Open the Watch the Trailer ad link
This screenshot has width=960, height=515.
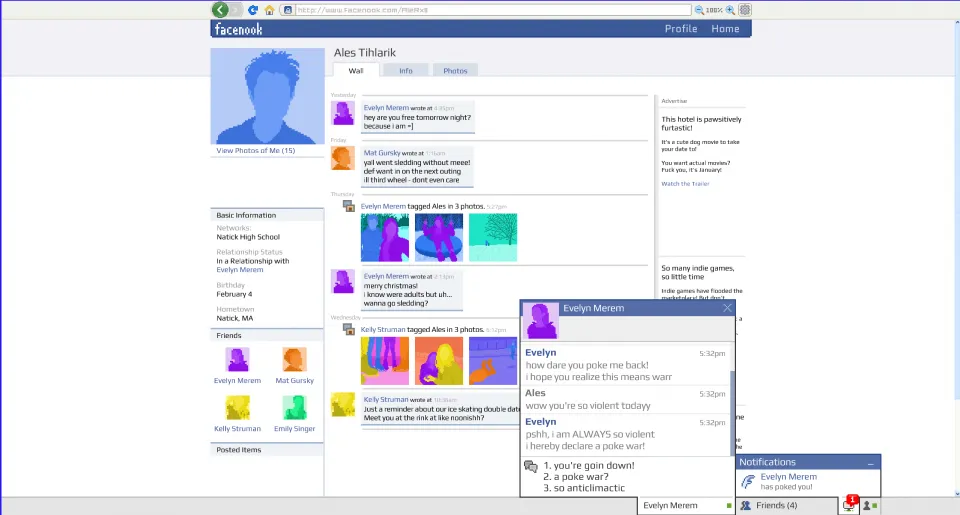(685, 184)
